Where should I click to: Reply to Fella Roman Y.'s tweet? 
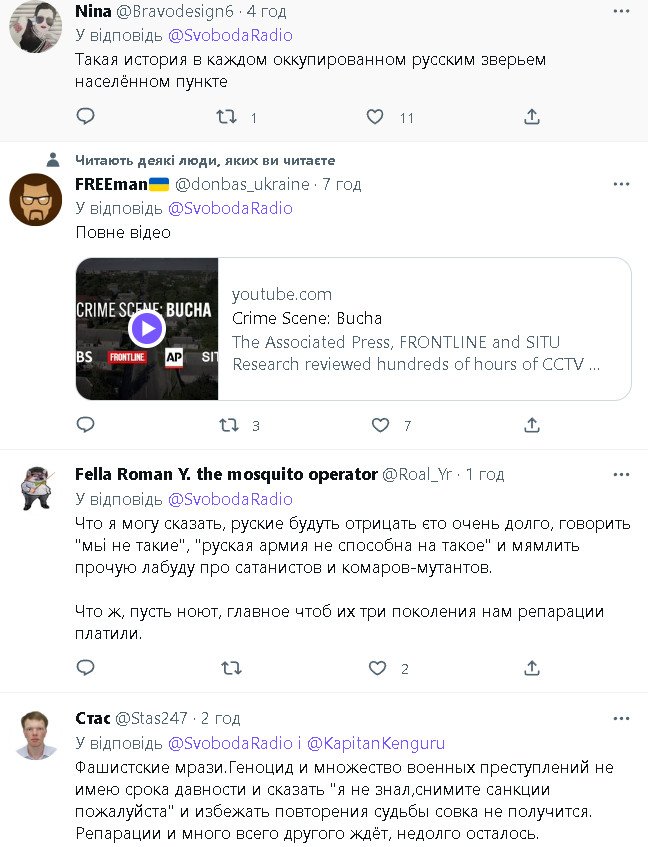click(86, 668)
